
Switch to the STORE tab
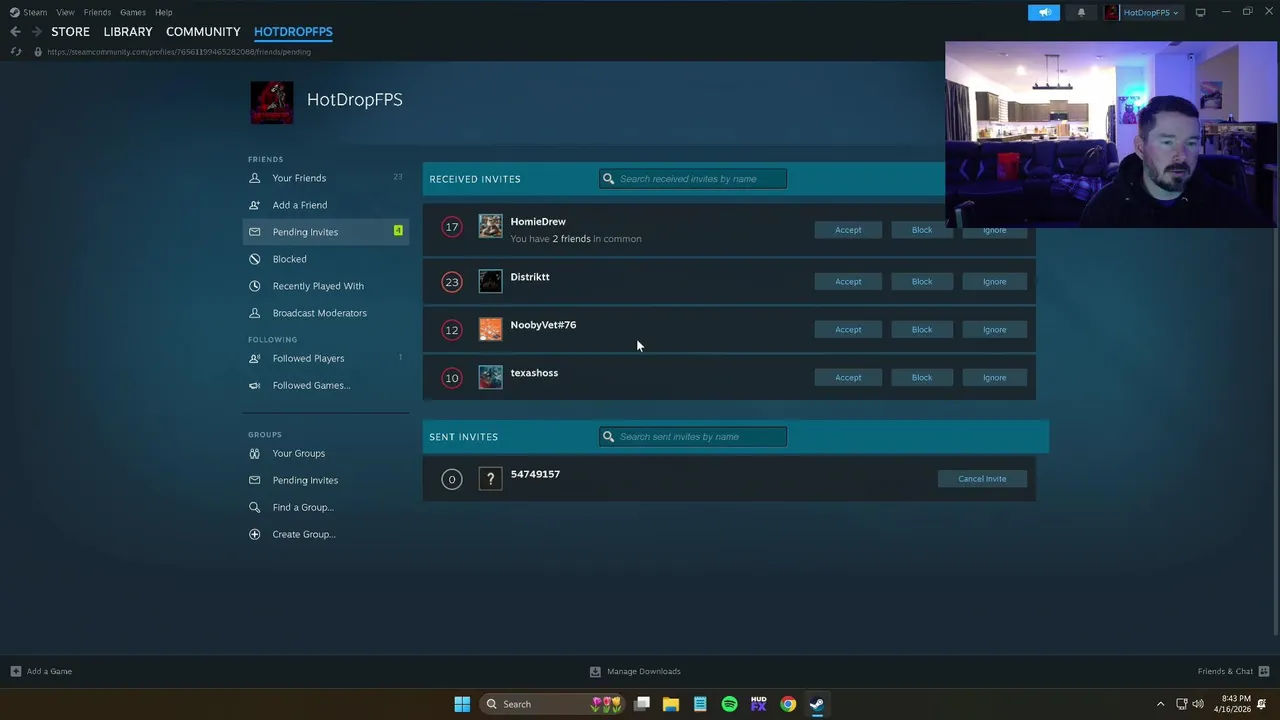(x=70, y=32)
